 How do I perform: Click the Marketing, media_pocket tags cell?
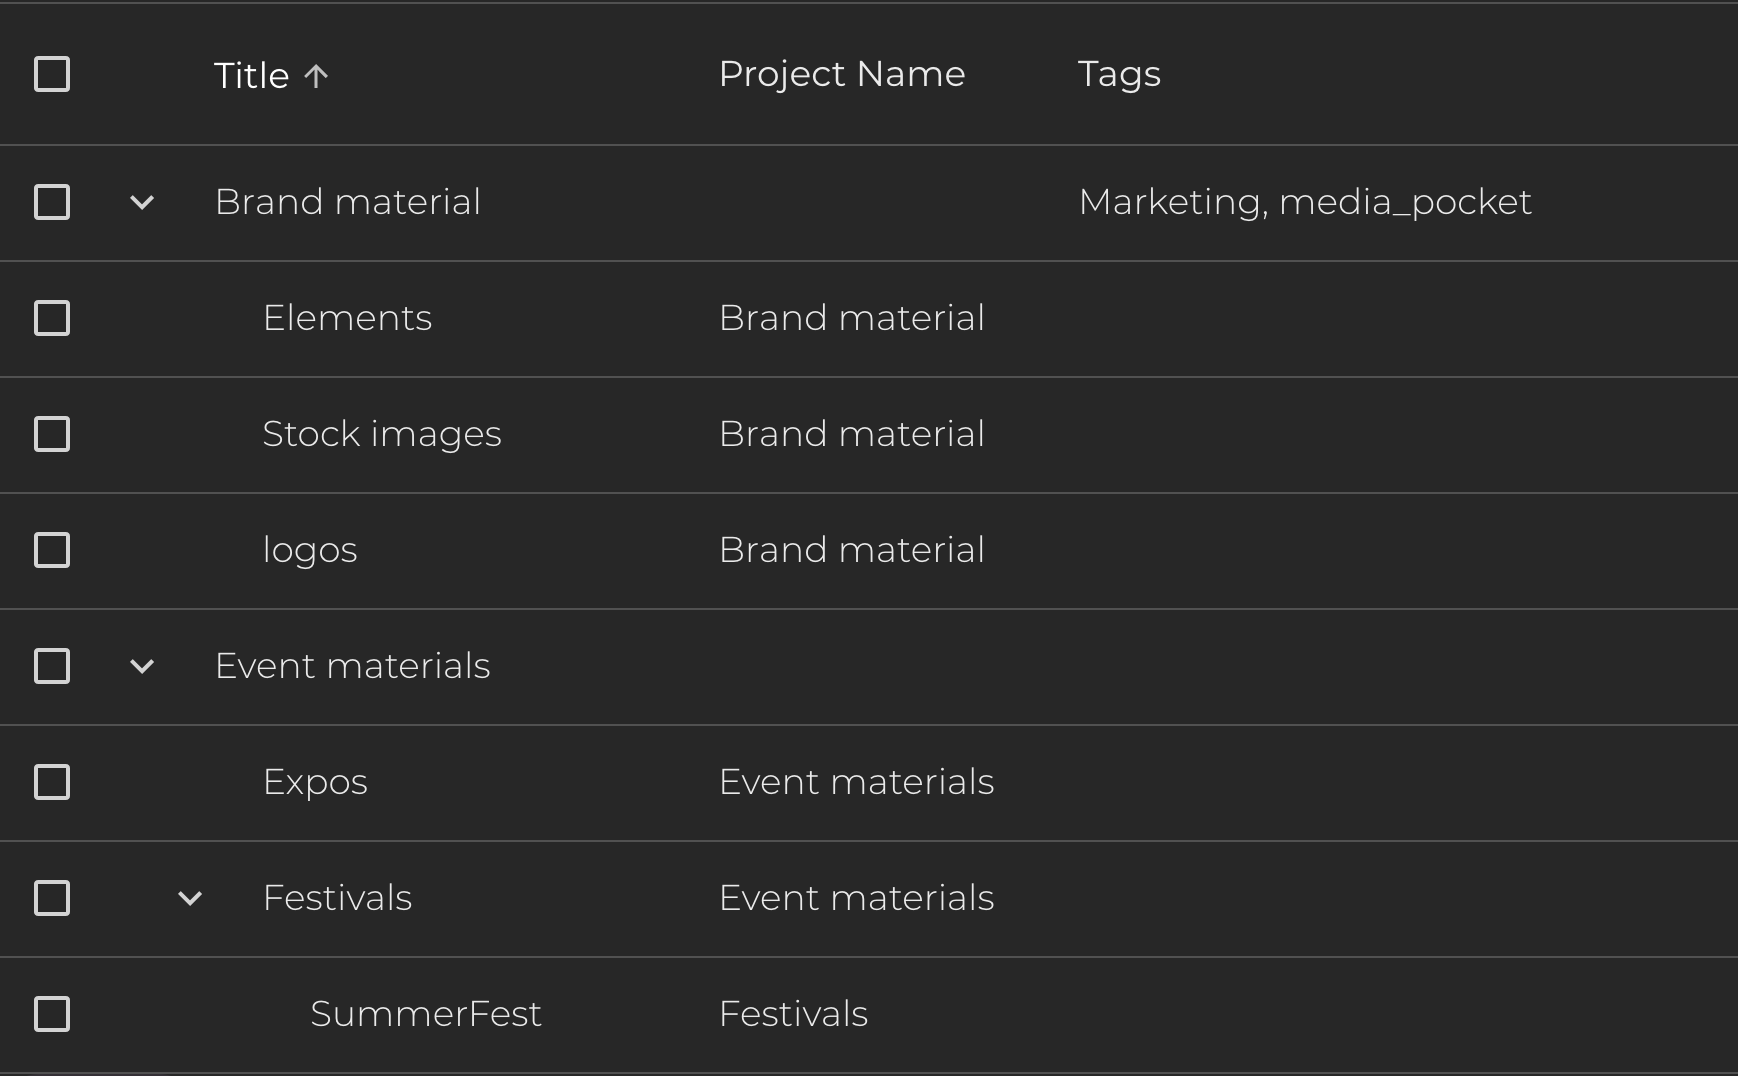1304,202
